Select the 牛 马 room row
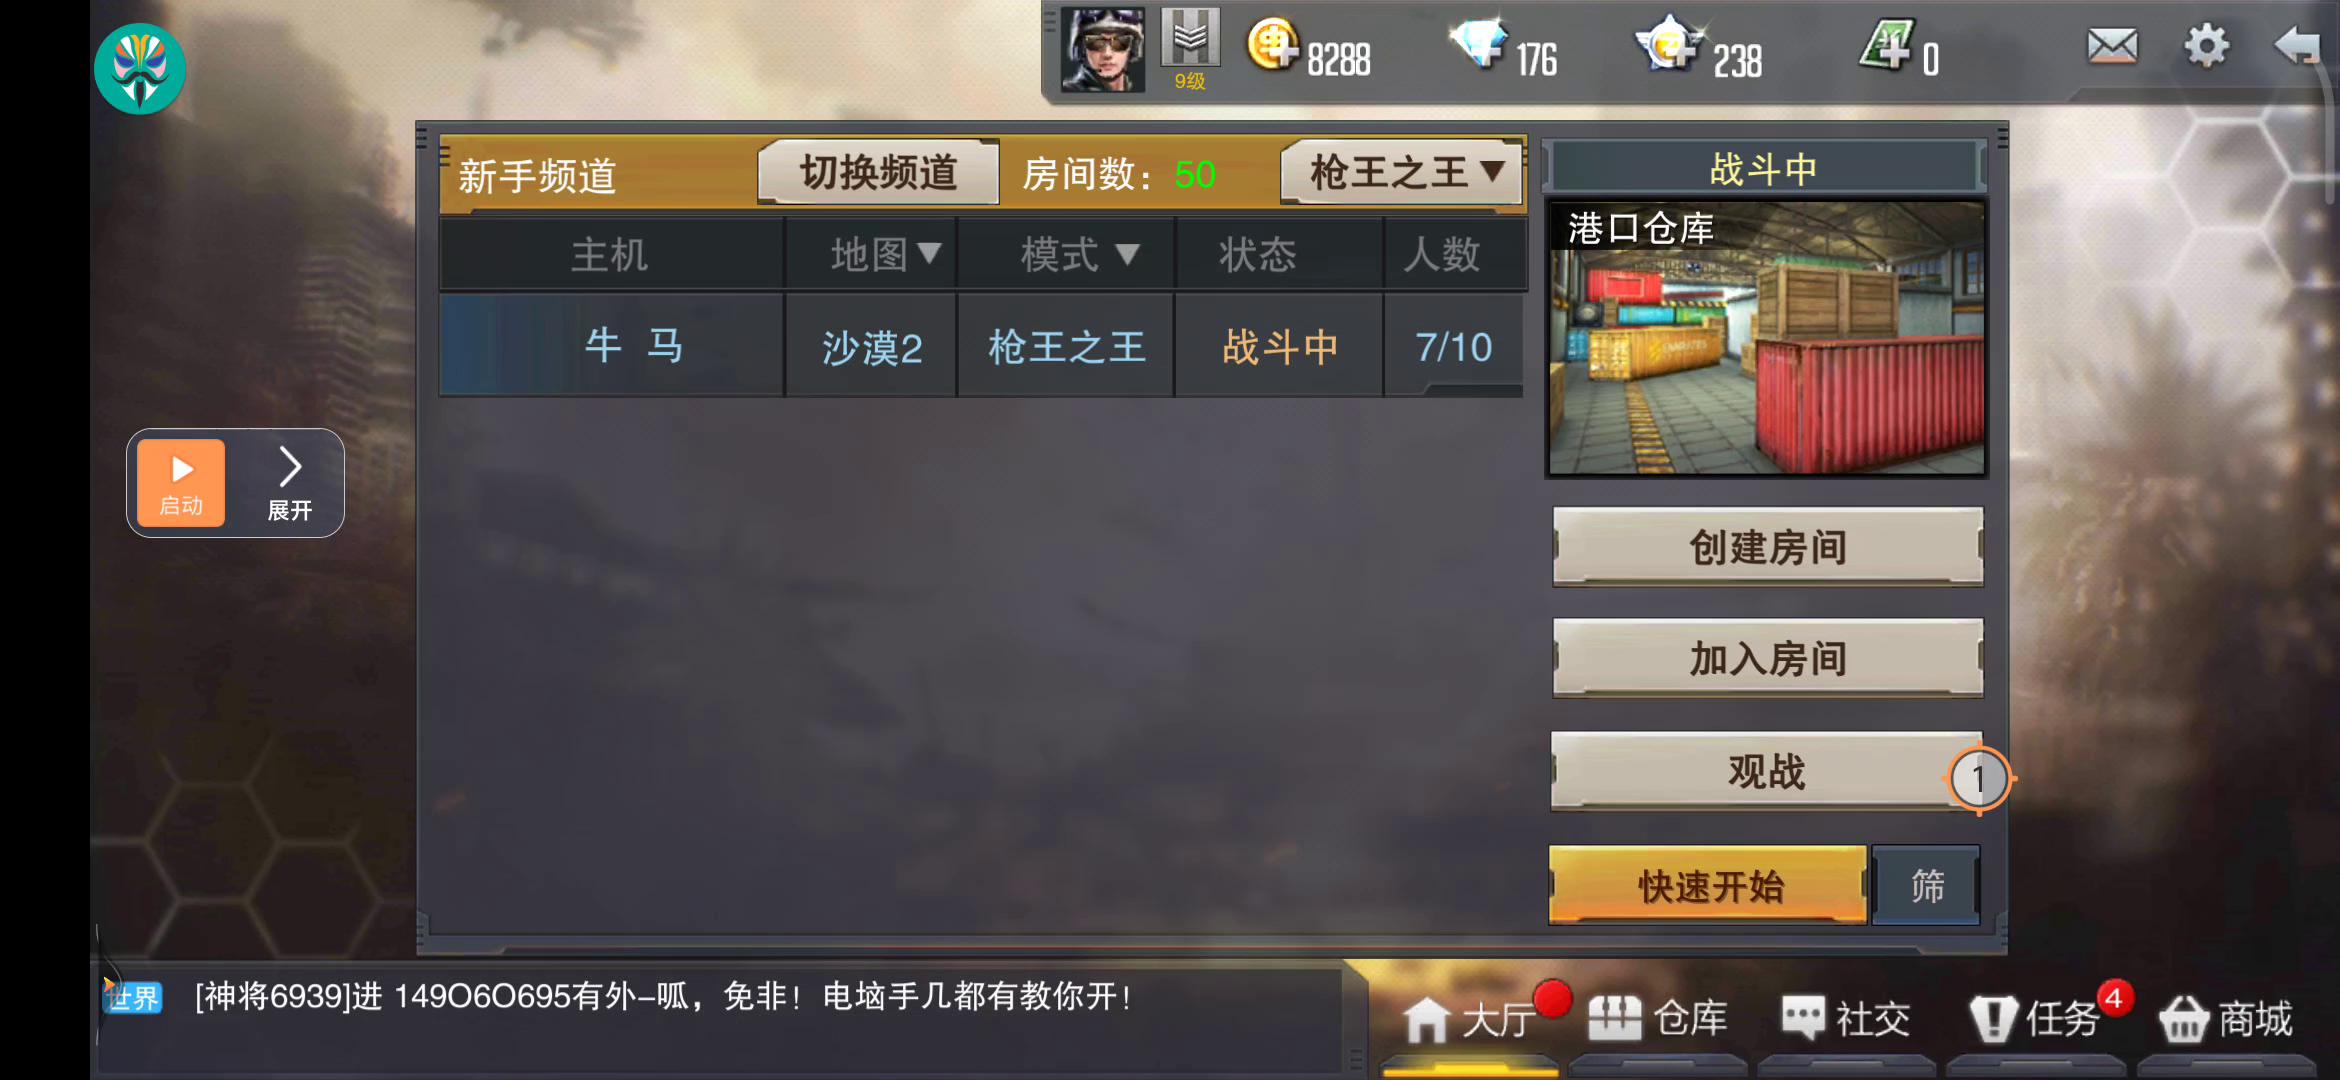2340x1080 pixels. coord(982,346)
